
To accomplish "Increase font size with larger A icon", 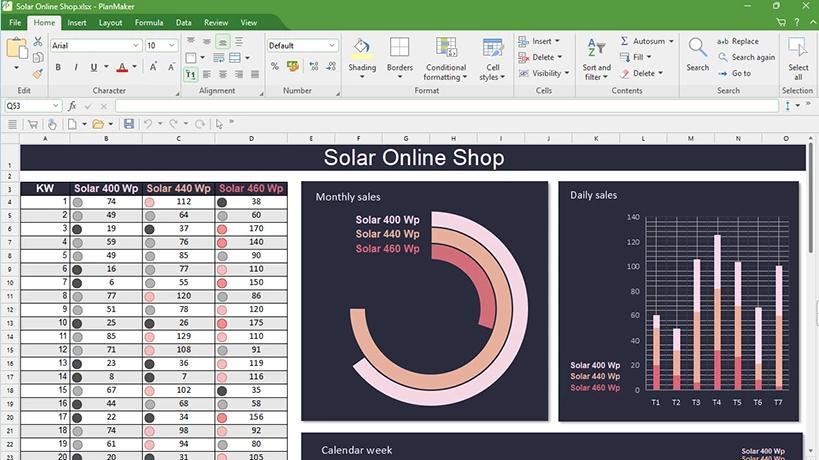I will tap(154, 67).
